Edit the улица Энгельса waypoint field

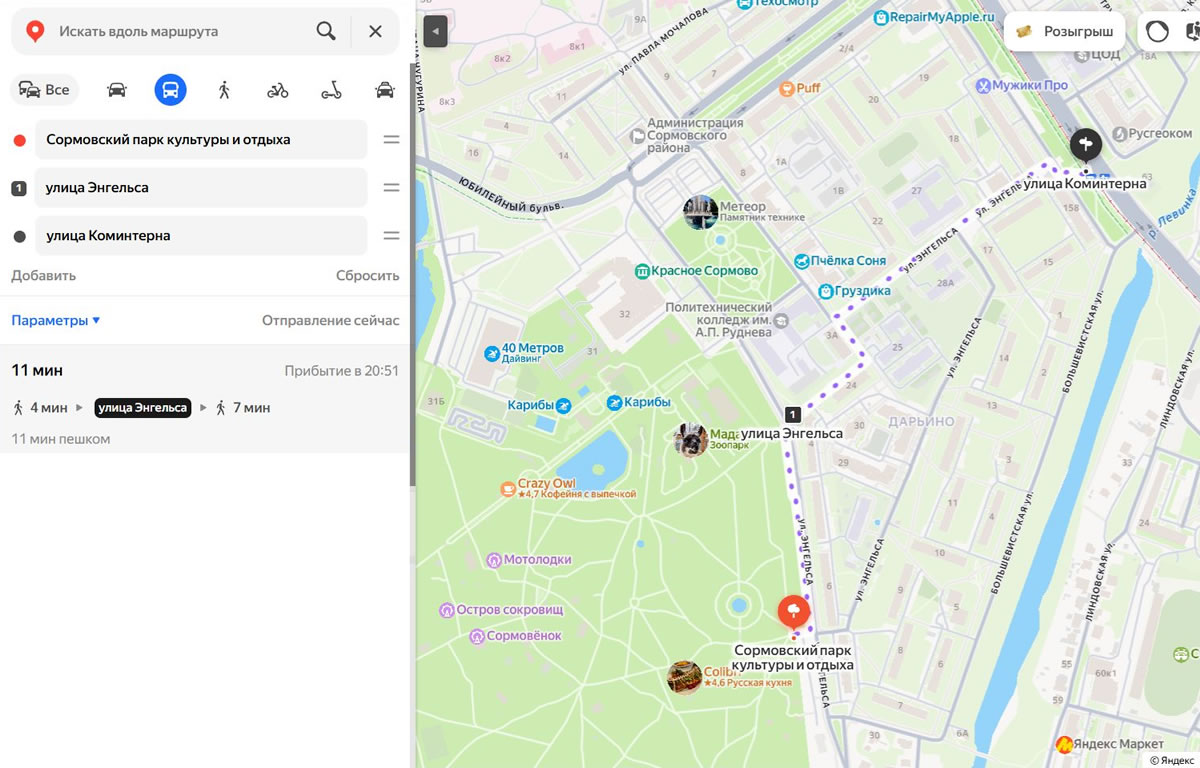pos(200,188)
